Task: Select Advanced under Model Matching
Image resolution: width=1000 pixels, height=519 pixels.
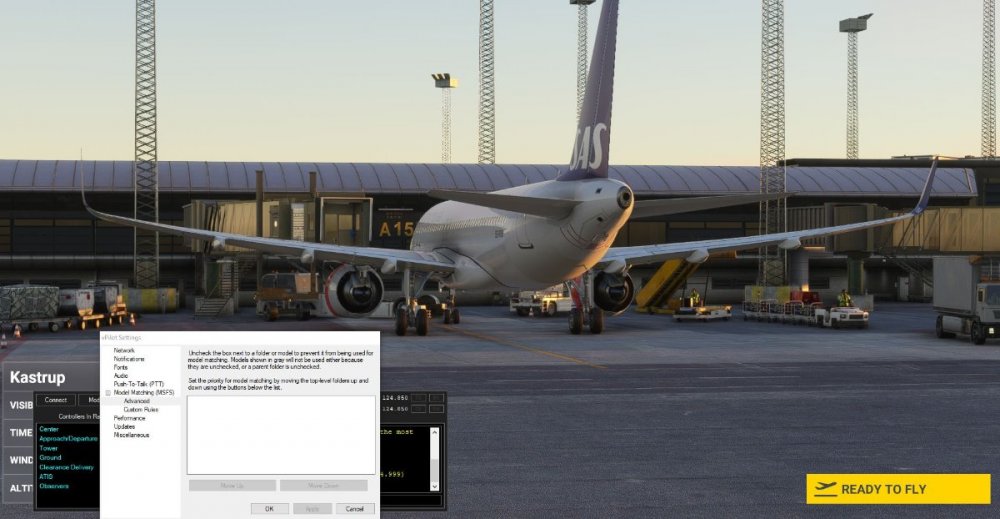Action: 136,401
